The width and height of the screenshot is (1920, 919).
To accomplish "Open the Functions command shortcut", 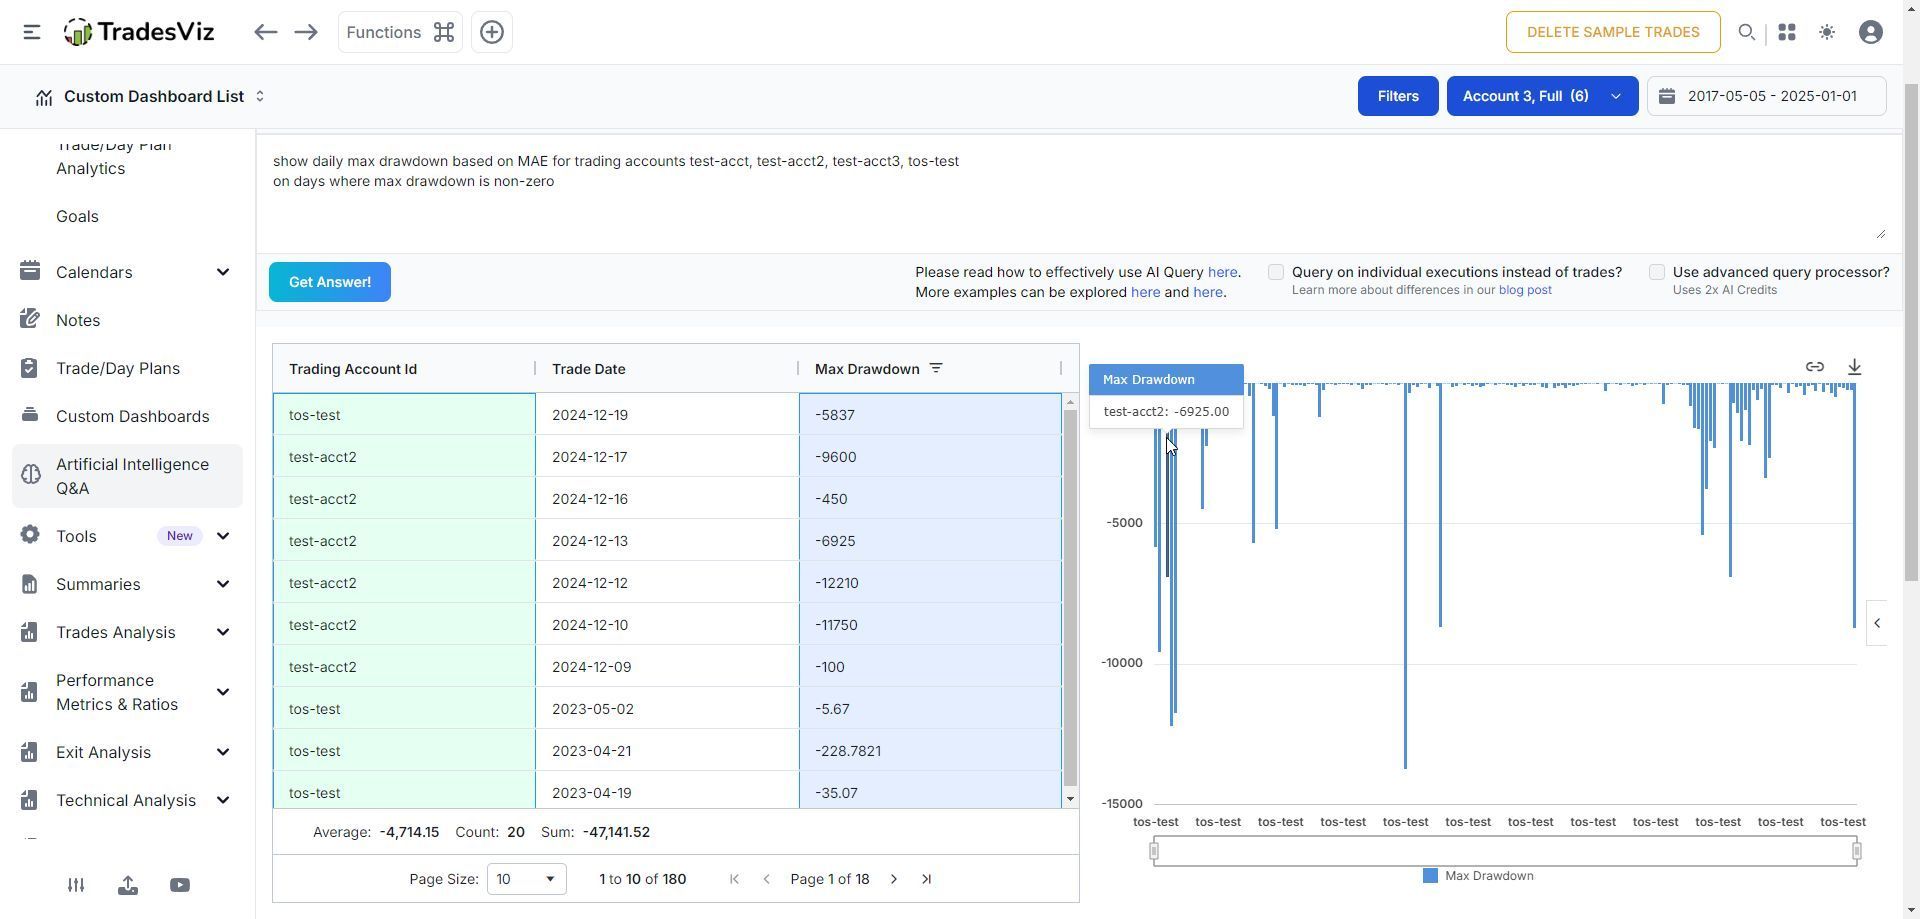I will click(x=400, y=32).
